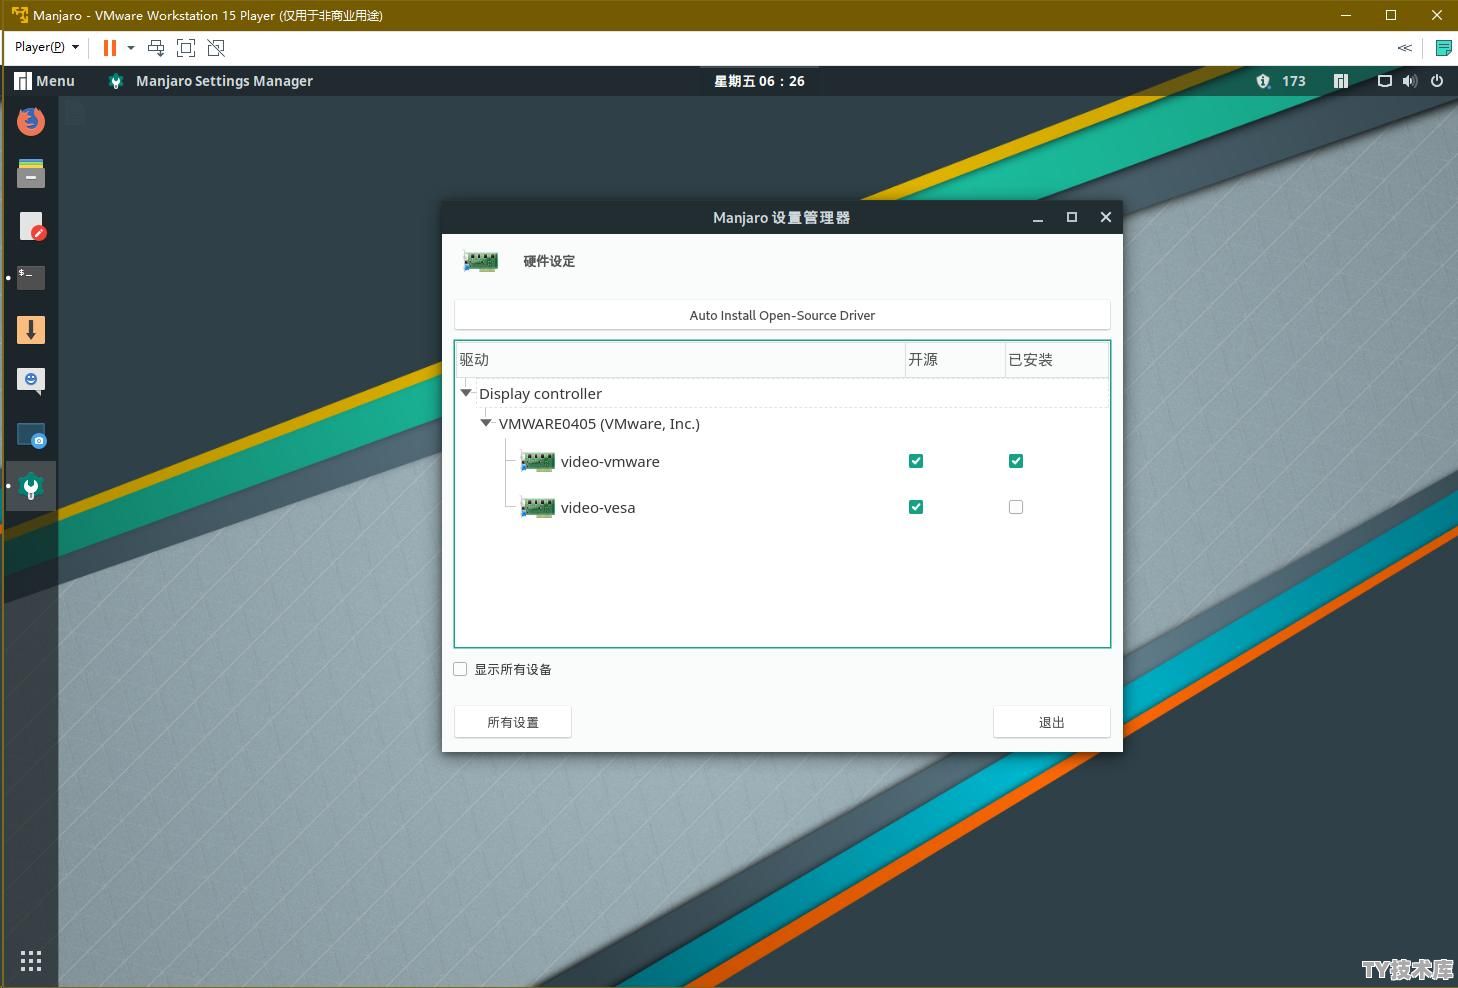This screenshot has height=988, width=1458.
Task: Send Ctrl+Alt+Del to the virtual machine
Action: 156,47
